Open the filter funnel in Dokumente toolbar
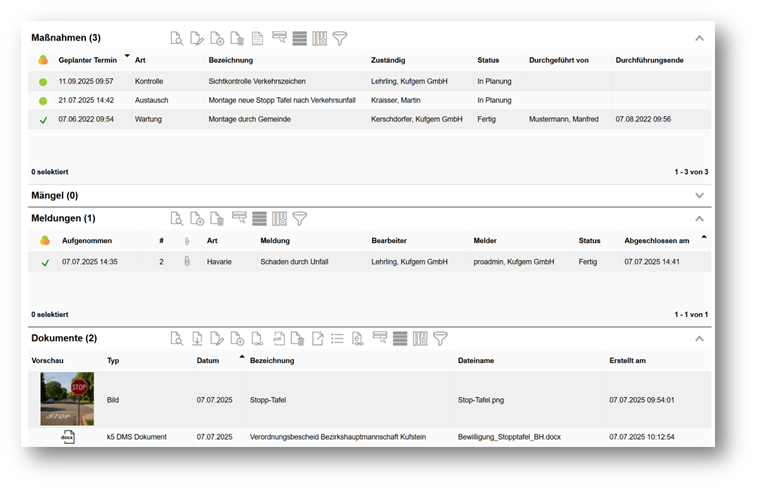The image size is (757, 489). (440, 339)
